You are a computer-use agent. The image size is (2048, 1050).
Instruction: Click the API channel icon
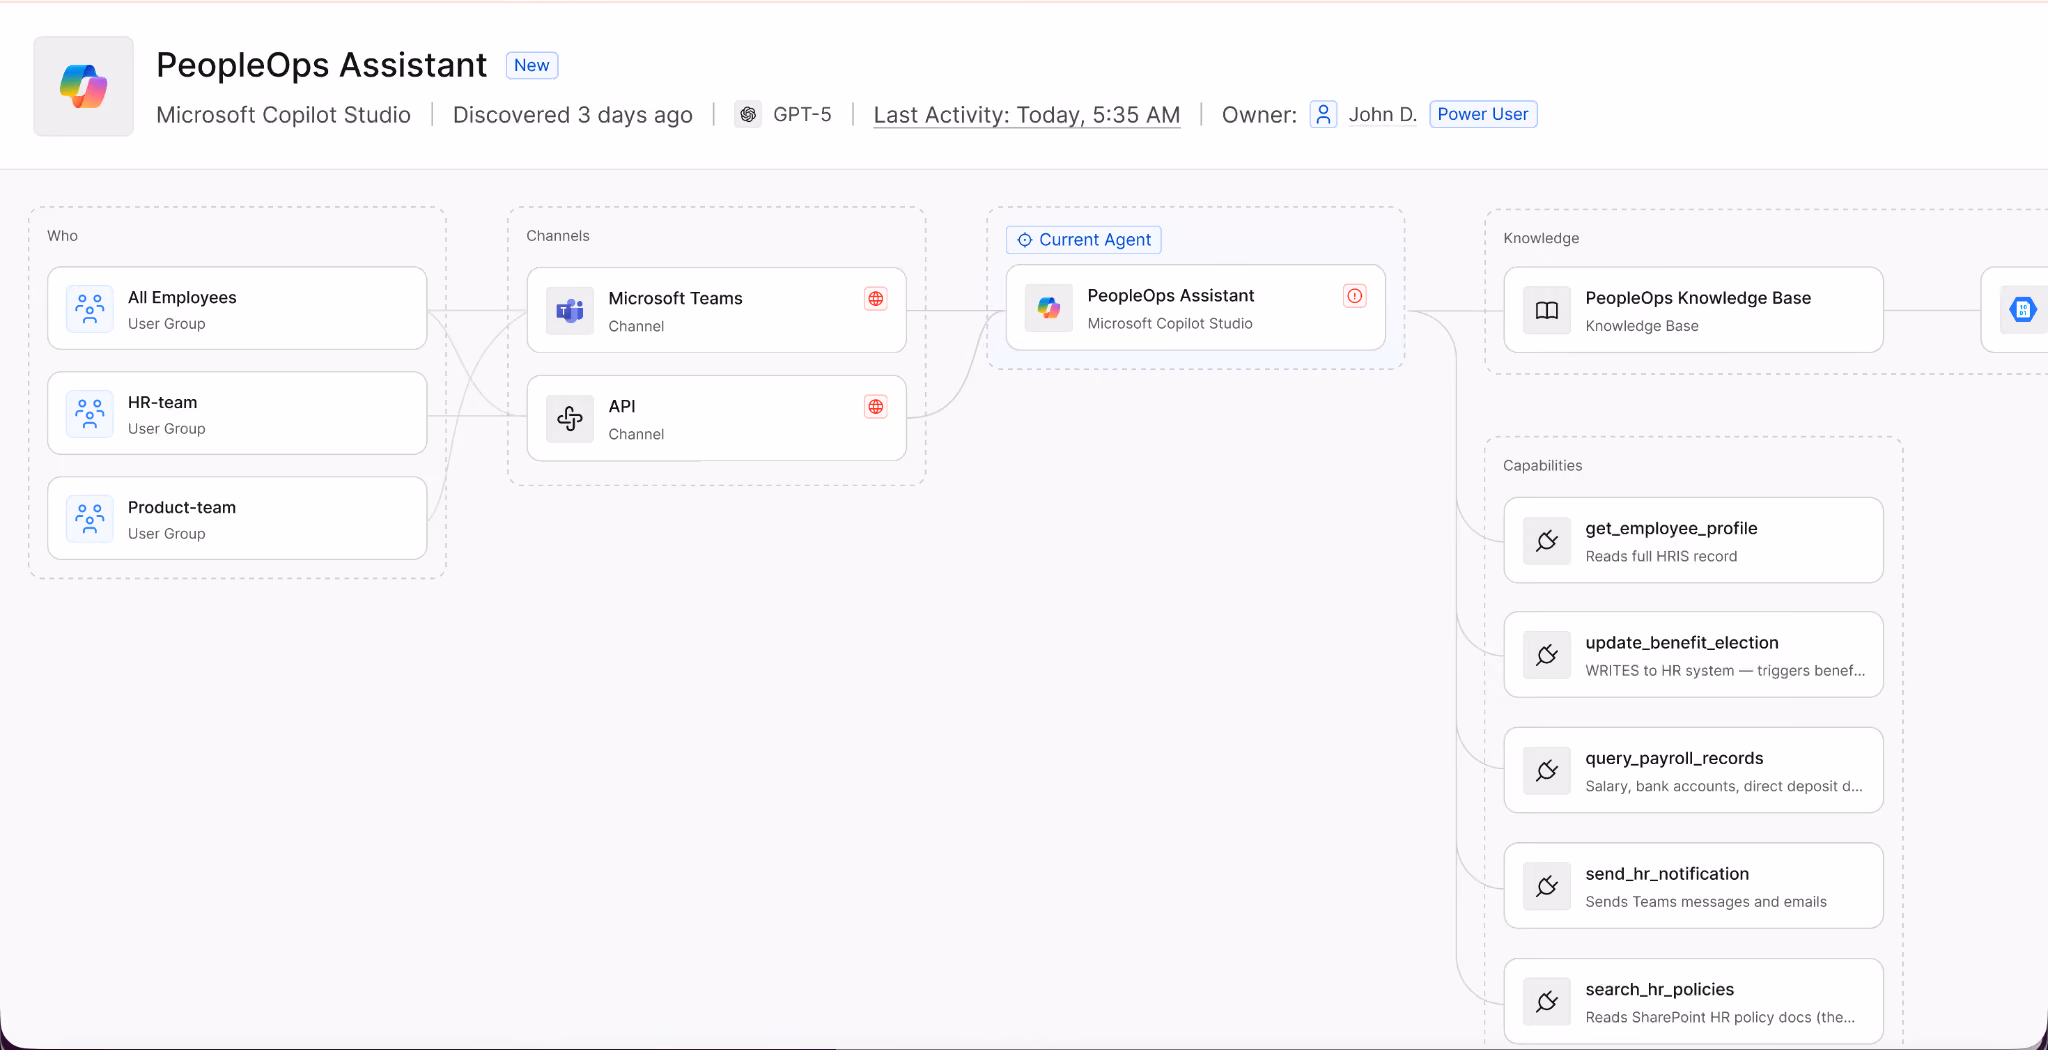click(x=570, y=419)
